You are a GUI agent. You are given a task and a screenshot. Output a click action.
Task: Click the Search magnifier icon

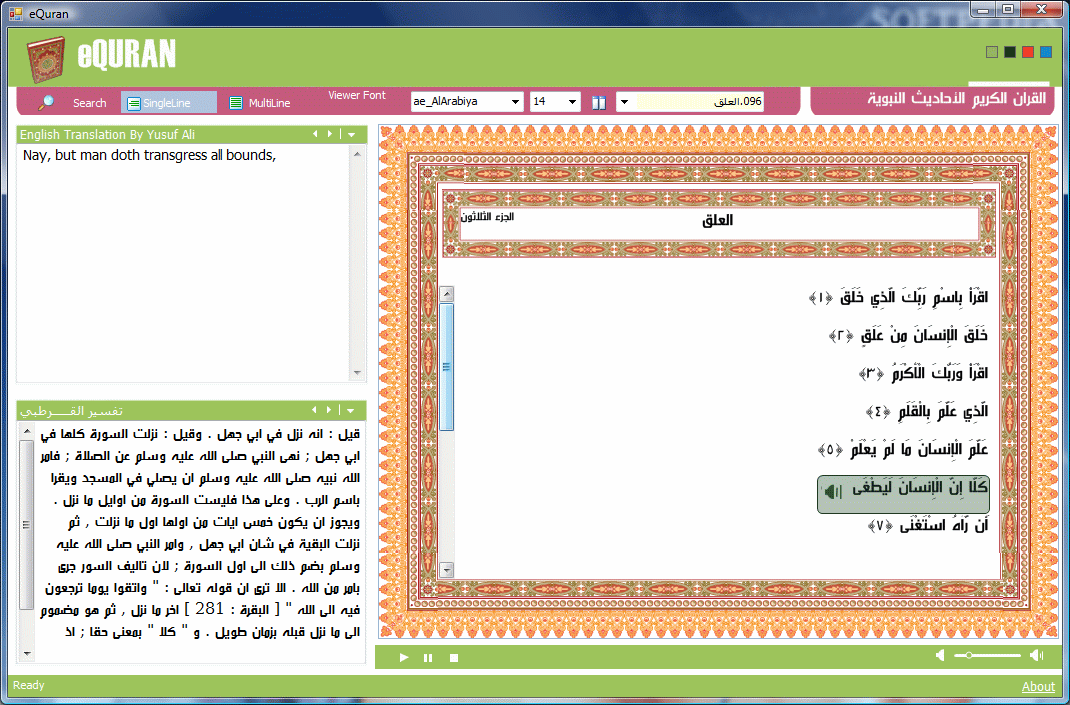point(46,102)
